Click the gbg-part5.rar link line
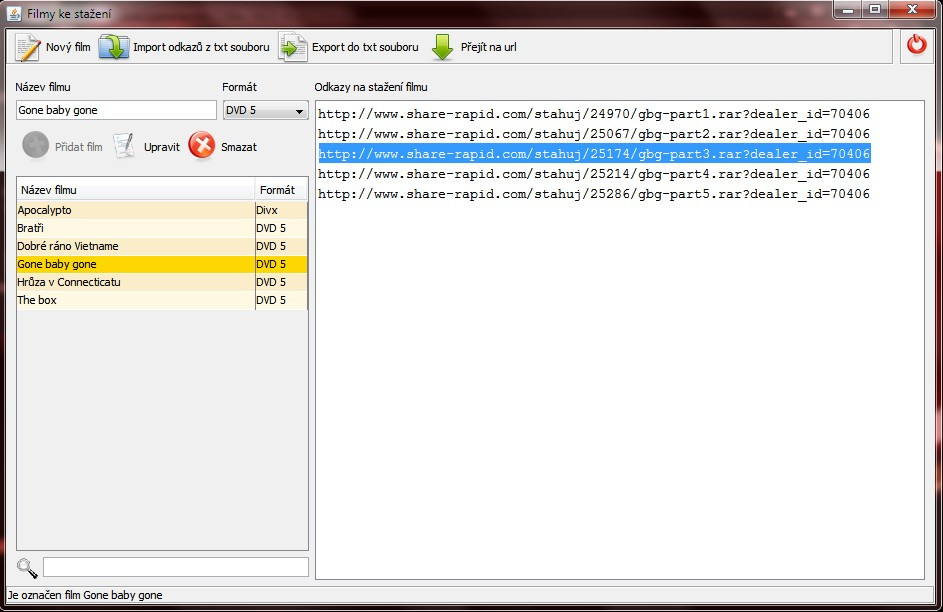943x612 pixels. [594, 194]
